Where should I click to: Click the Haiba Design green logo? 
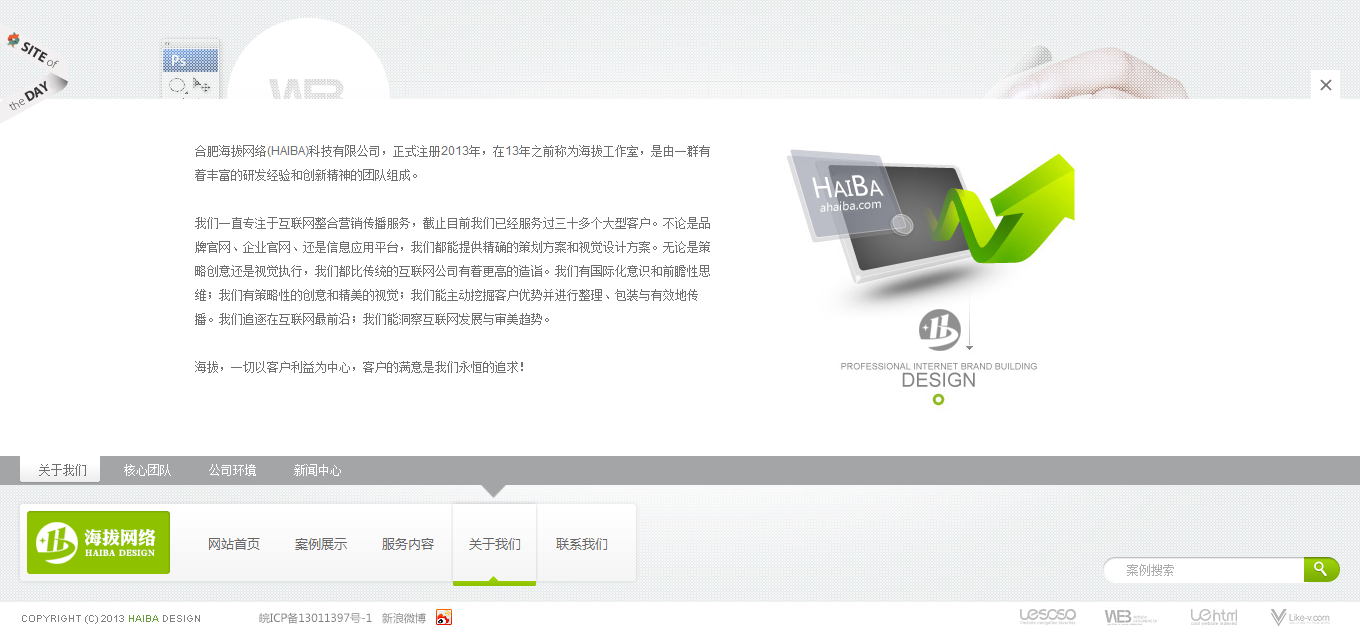point(98,542)
